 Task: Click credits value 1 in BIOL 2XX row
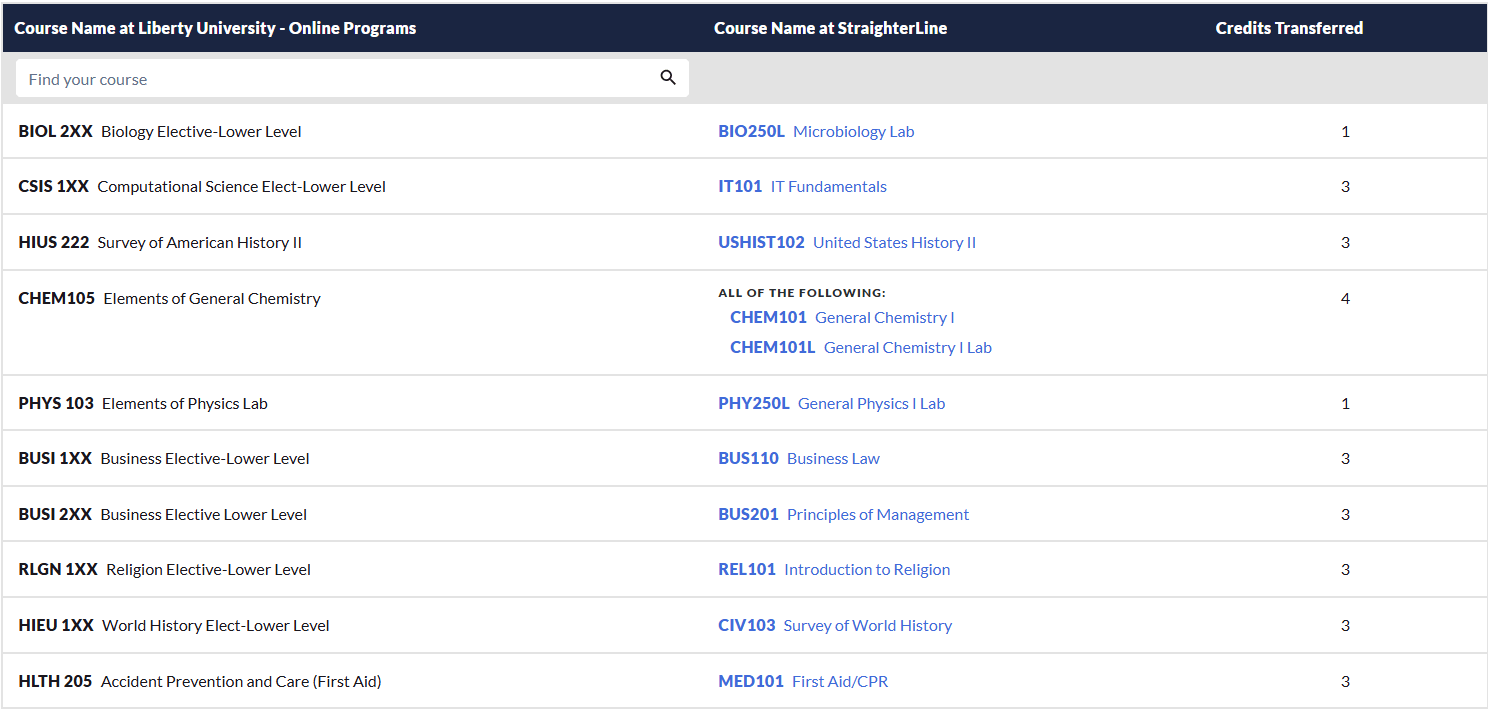click(1345, 131)
